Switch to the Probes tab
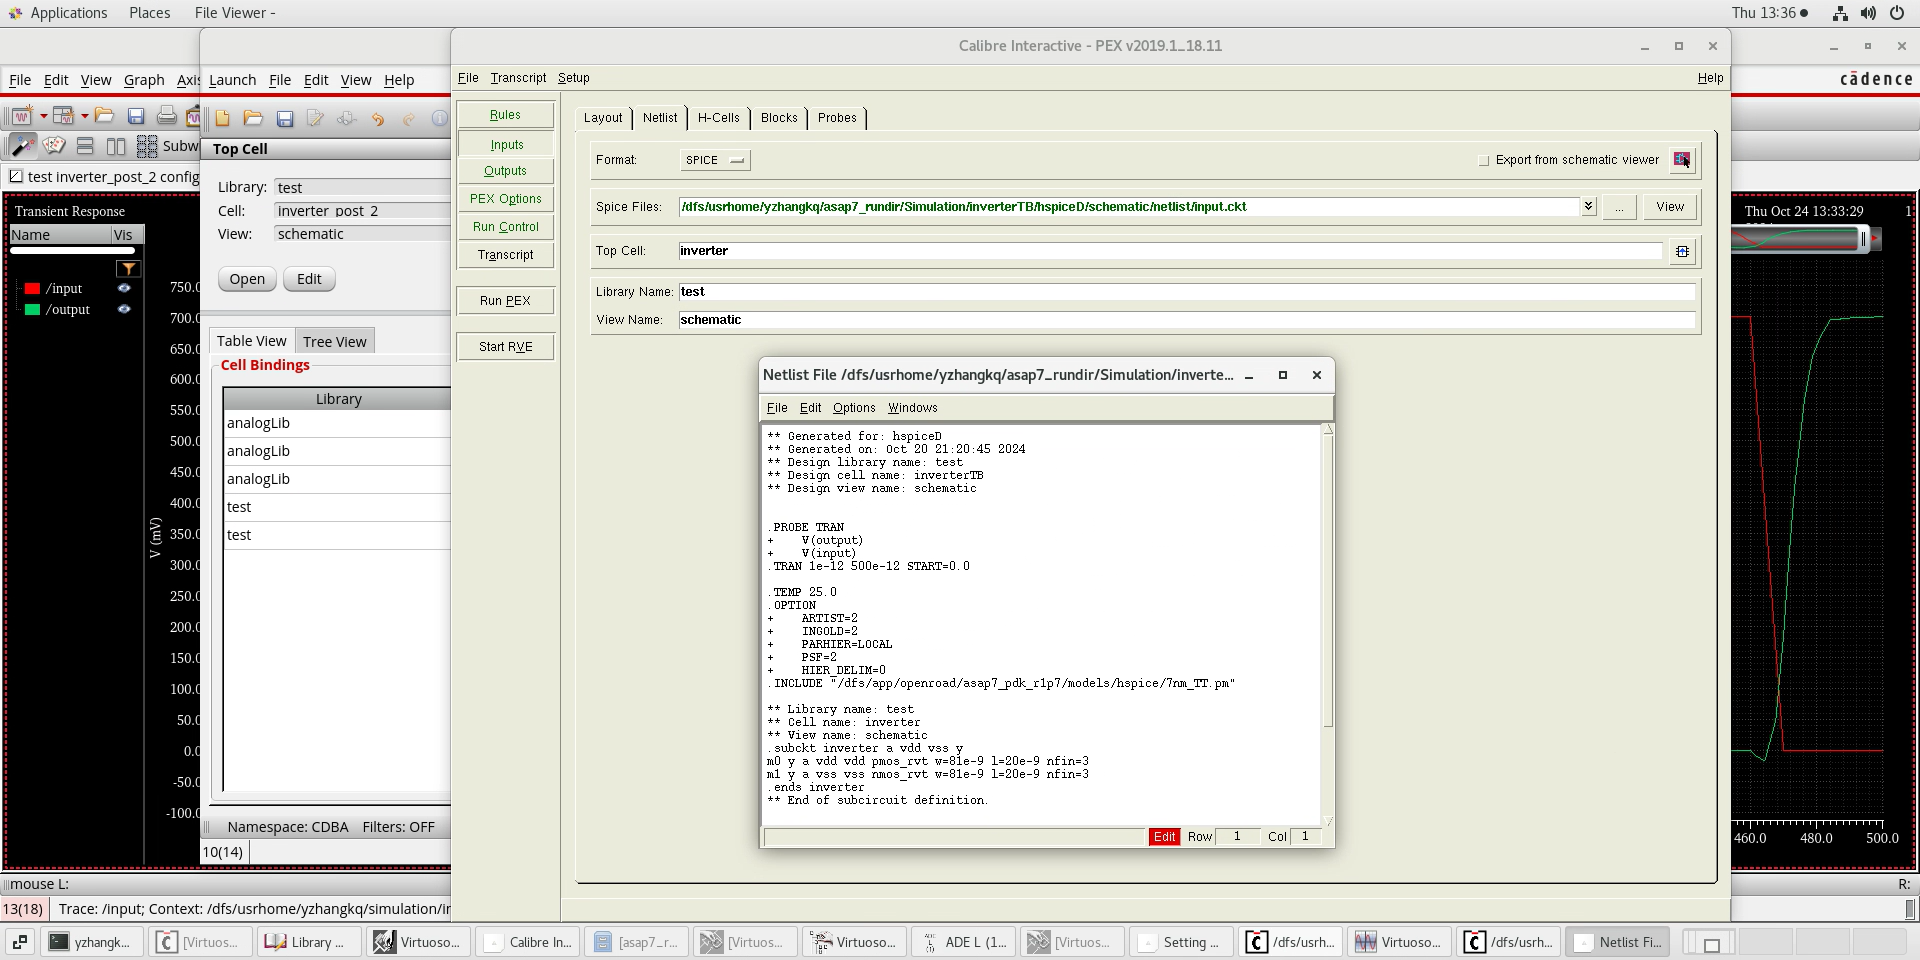 [x=837, y=117]
